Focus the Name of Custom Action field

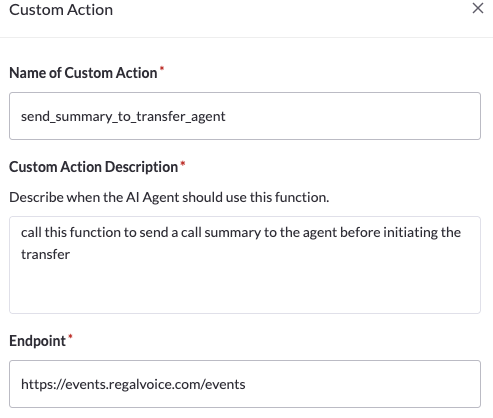point(245,116)
